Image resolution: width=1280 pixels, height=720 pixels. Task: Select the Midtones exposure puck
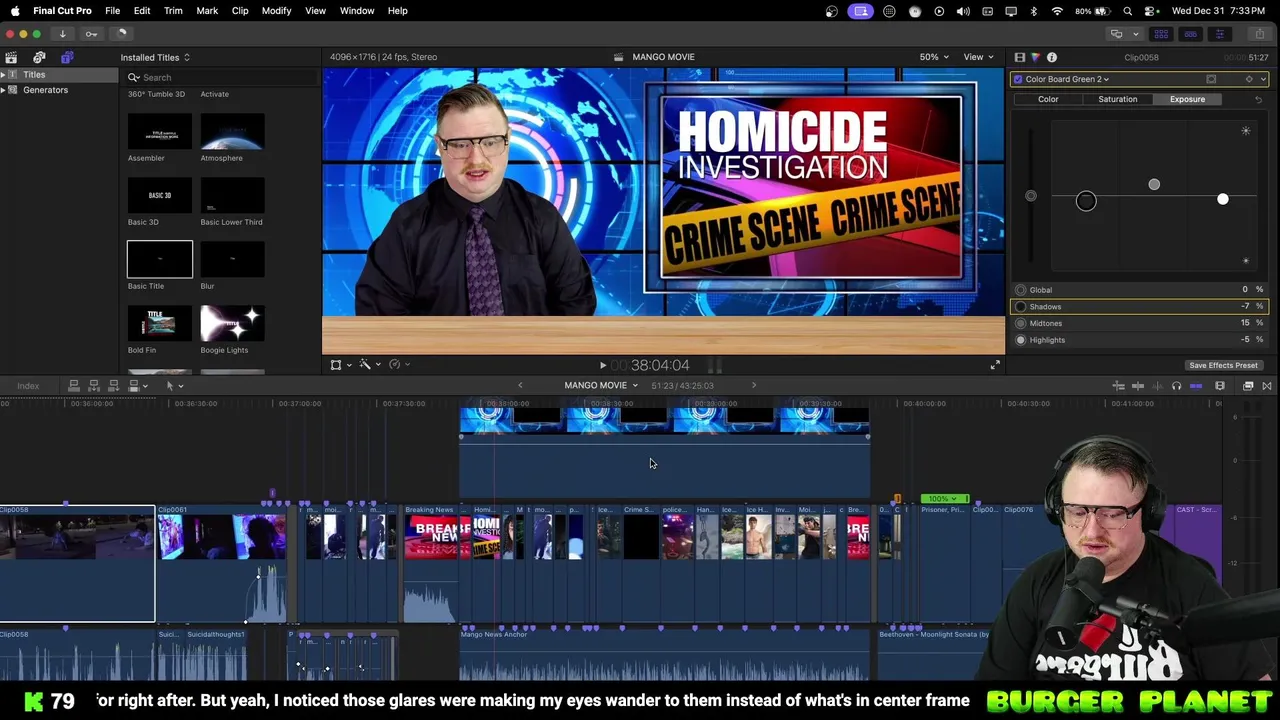coord(1154,184)
